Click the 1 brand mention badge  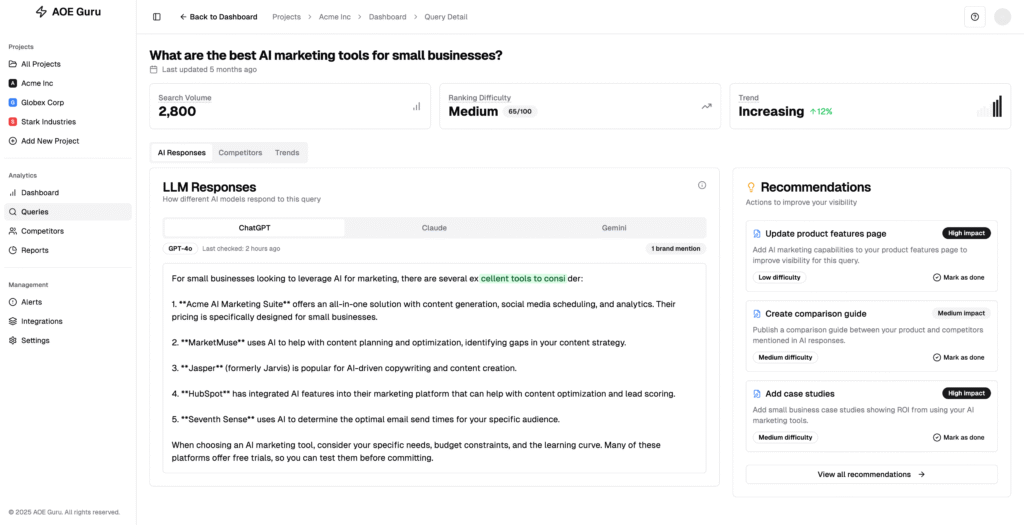pos(676,248)
